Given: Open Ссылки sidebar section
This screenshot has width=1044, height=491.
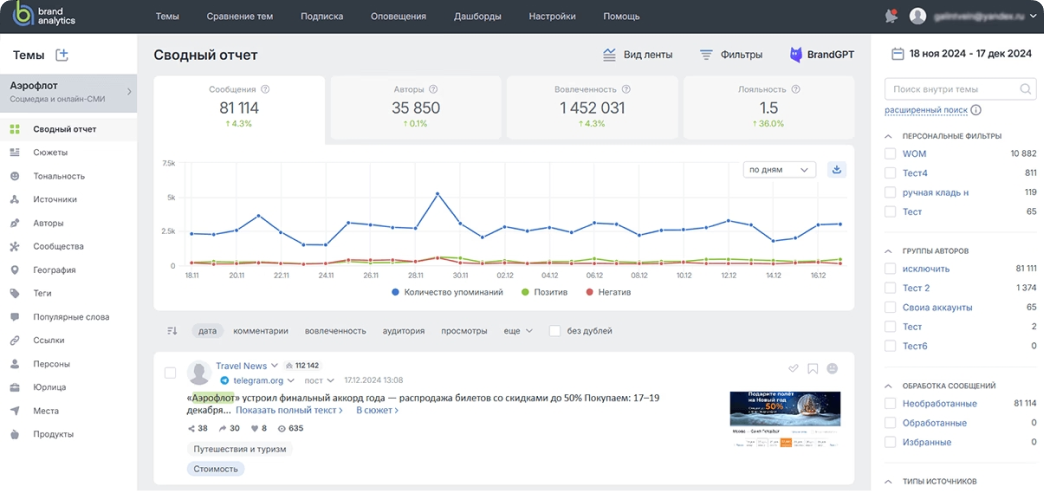Looking at the screenshot, I should [x=49, y=340].
